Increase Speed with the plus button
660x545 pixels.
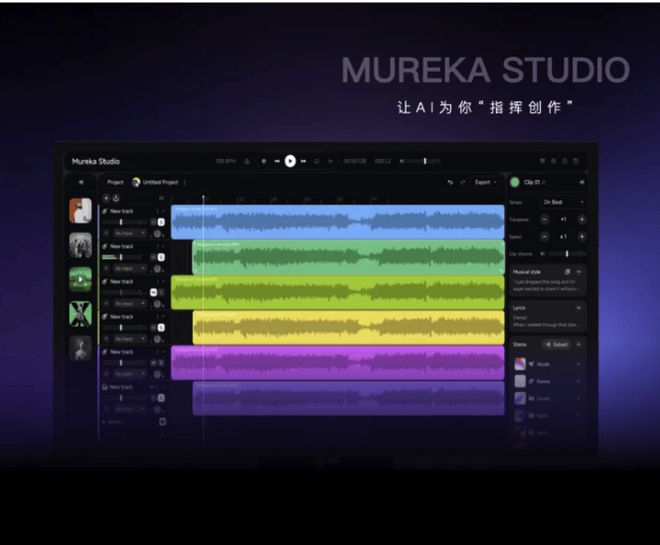click(582, 237)
